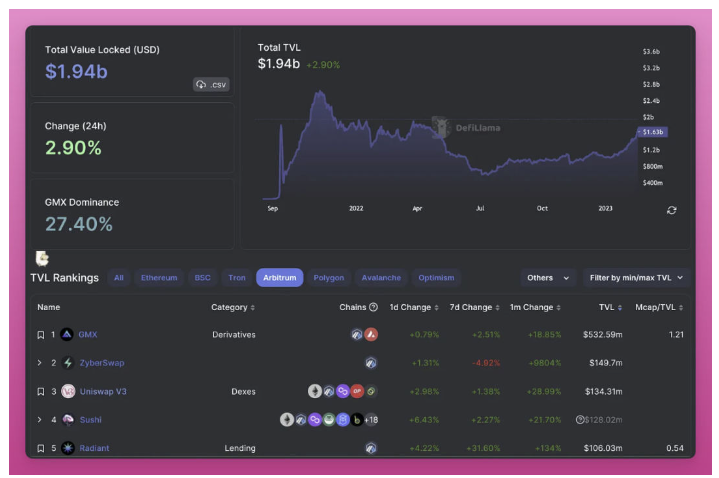
Task: Click Optimism chain icon in Uniswap V3 row
Action: coord(357,391)
